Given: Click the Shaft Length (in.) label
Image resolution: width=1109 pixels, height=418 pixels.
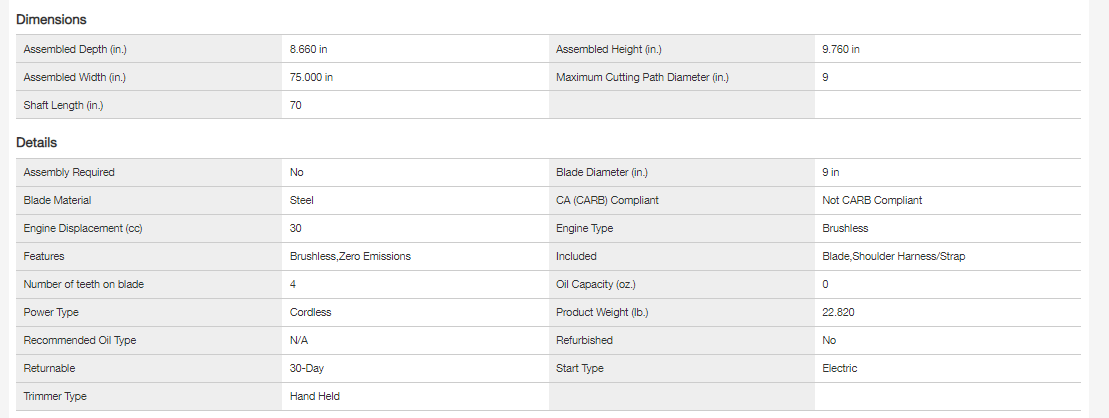Looking at the screenshot, I should tap(66, 105).
